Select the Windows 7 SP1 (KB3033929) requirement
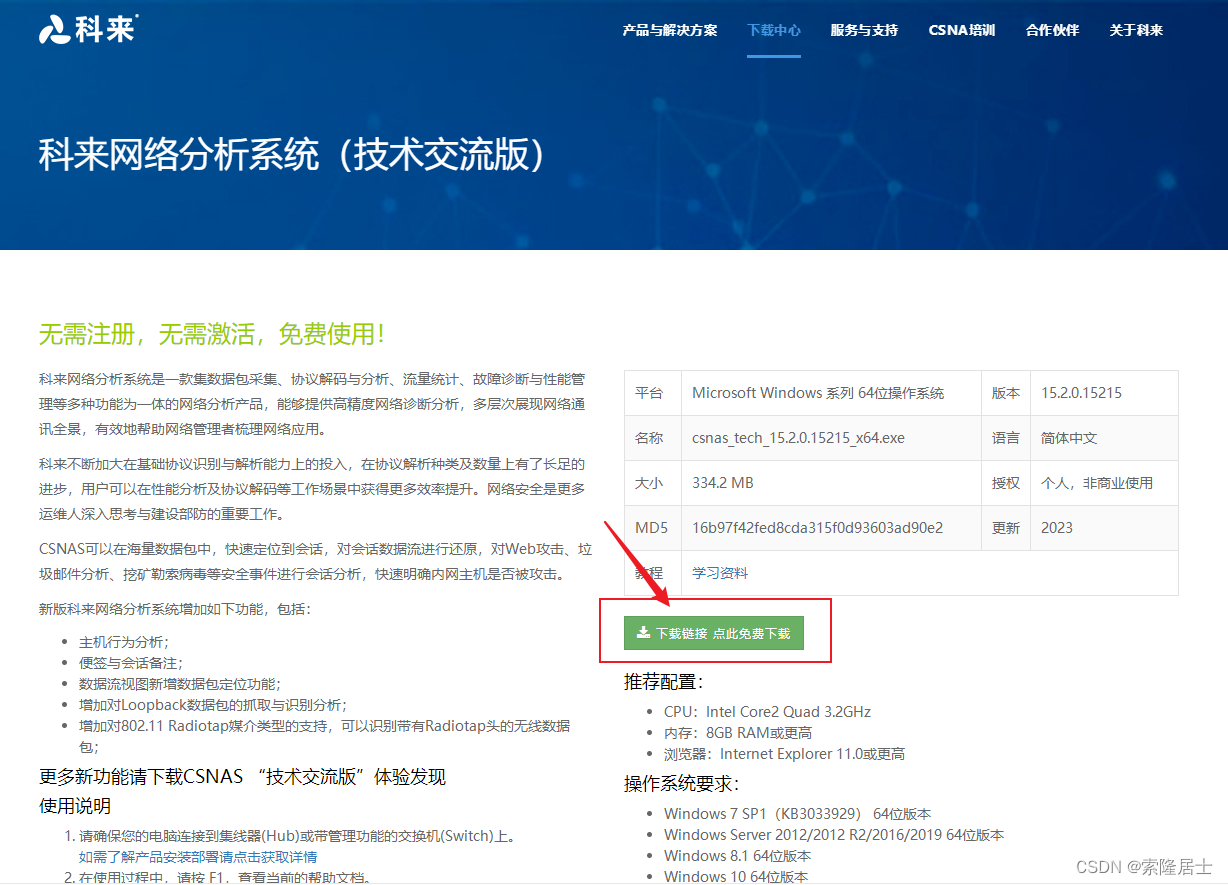Screen dimensions: 1228x885 tap(797, 814)
